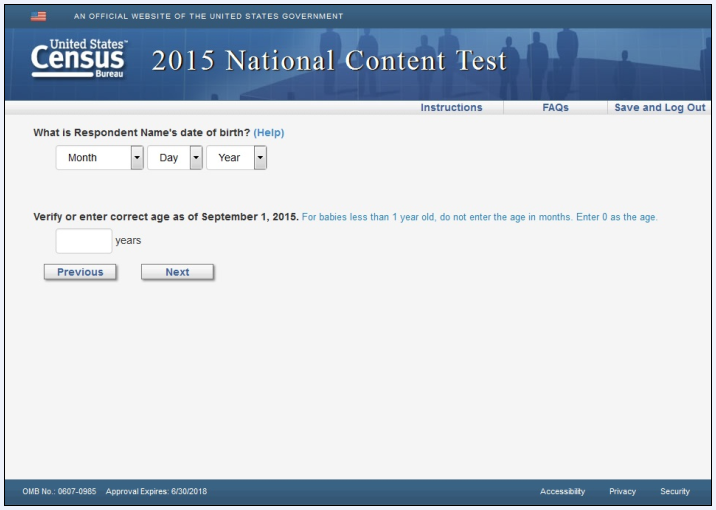716x510 pixels.
Task: Open the Accessibility footer link
Action: point(562,491)
